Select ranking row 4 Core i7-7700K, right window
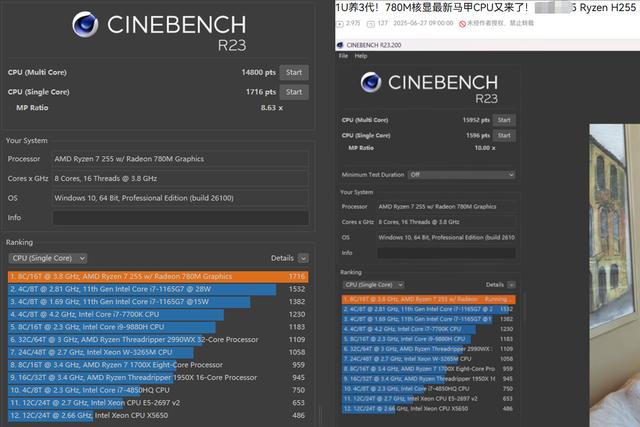This screenshot has height=427, width=640. coord(429,329)
